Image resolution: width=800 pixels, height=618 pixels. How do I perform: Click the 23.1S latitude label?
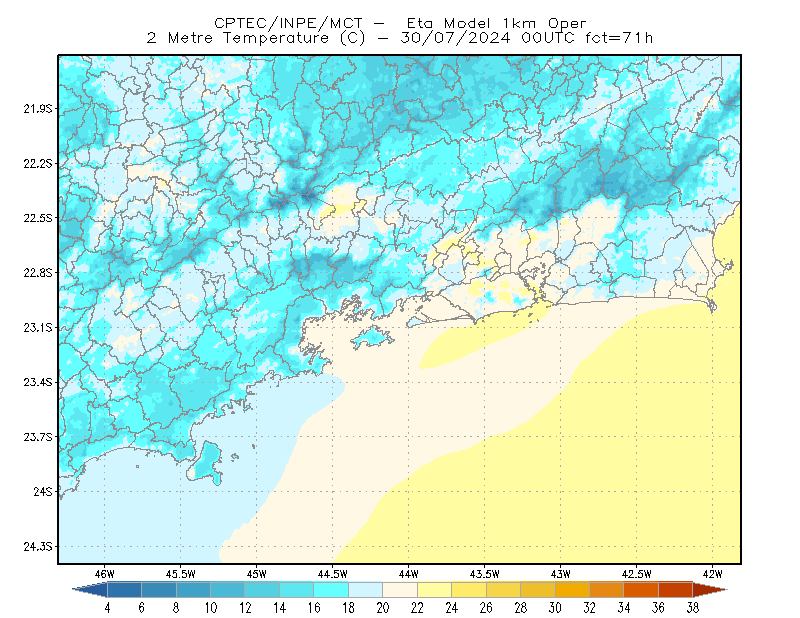pos(37,327)
